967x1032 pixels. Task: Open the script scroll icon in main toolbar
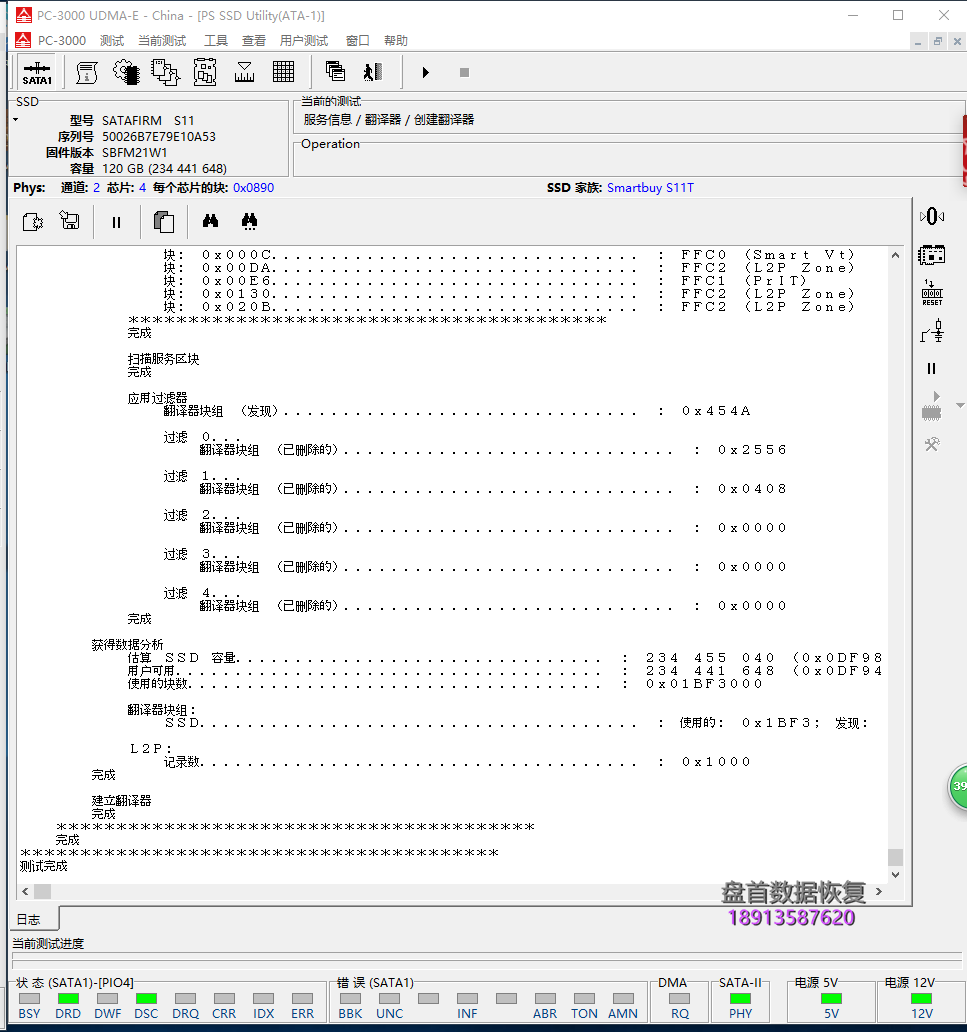86,72
